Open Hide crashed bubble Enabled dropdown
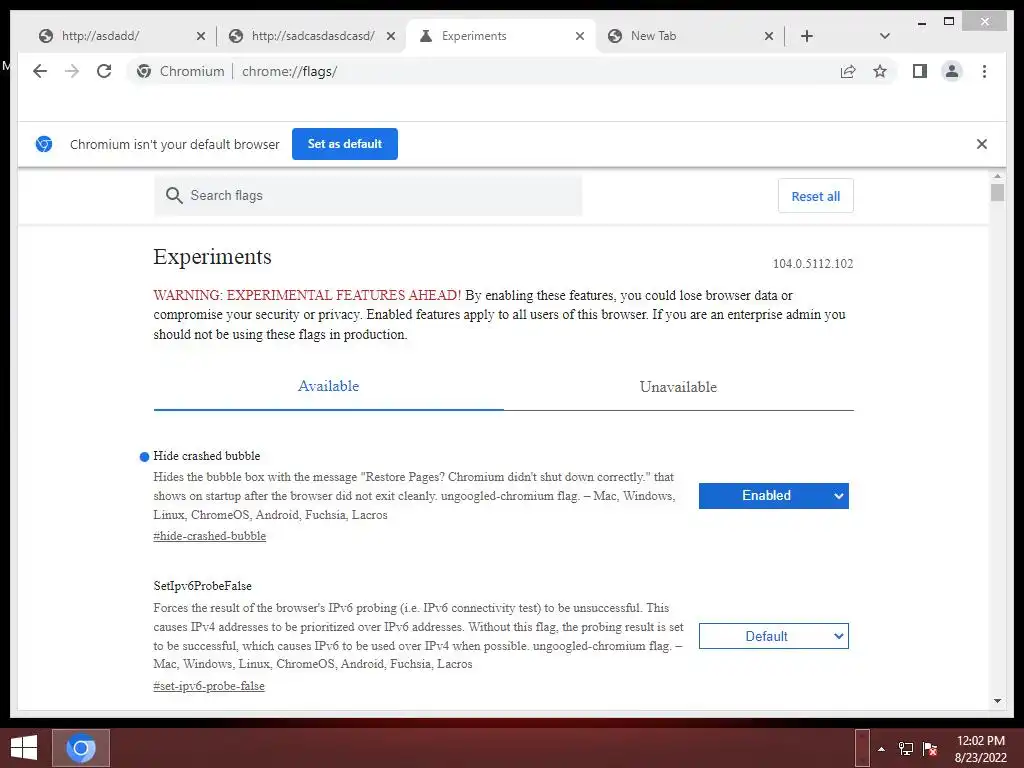 pyautogui.click(x=774, y=496)
